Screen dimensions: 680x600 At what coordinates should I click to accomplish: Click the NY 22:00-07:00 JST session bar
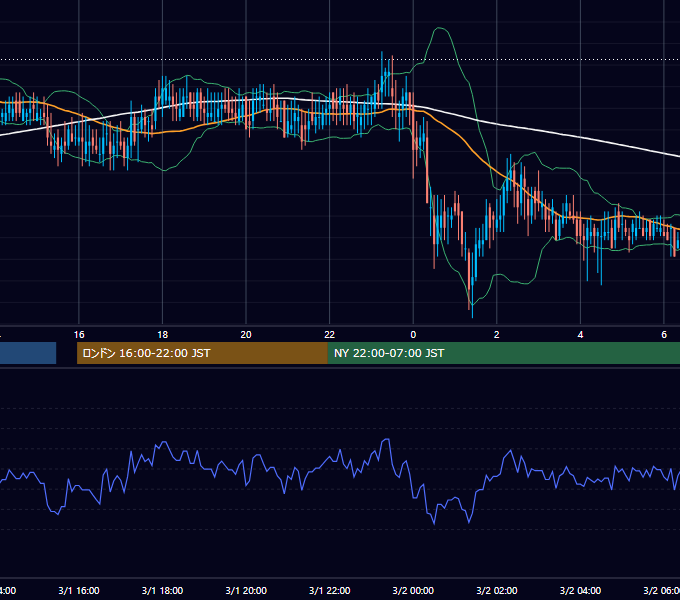coord(503,353)
